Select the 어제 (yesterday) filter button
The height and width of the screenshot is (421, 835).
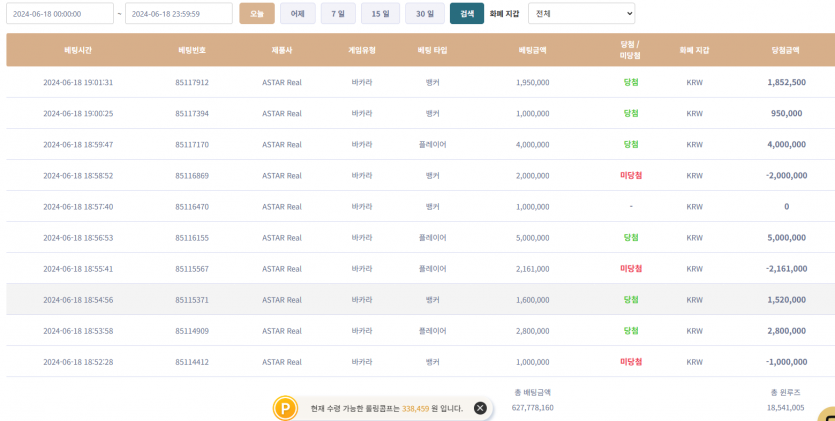pos(298,14)
